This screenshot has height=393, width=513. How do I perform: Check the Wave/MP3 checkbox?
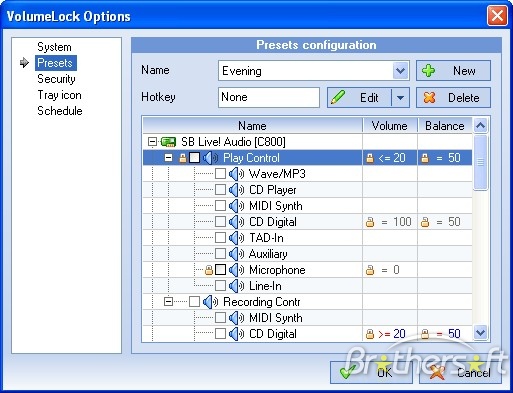tap(220, 174)
